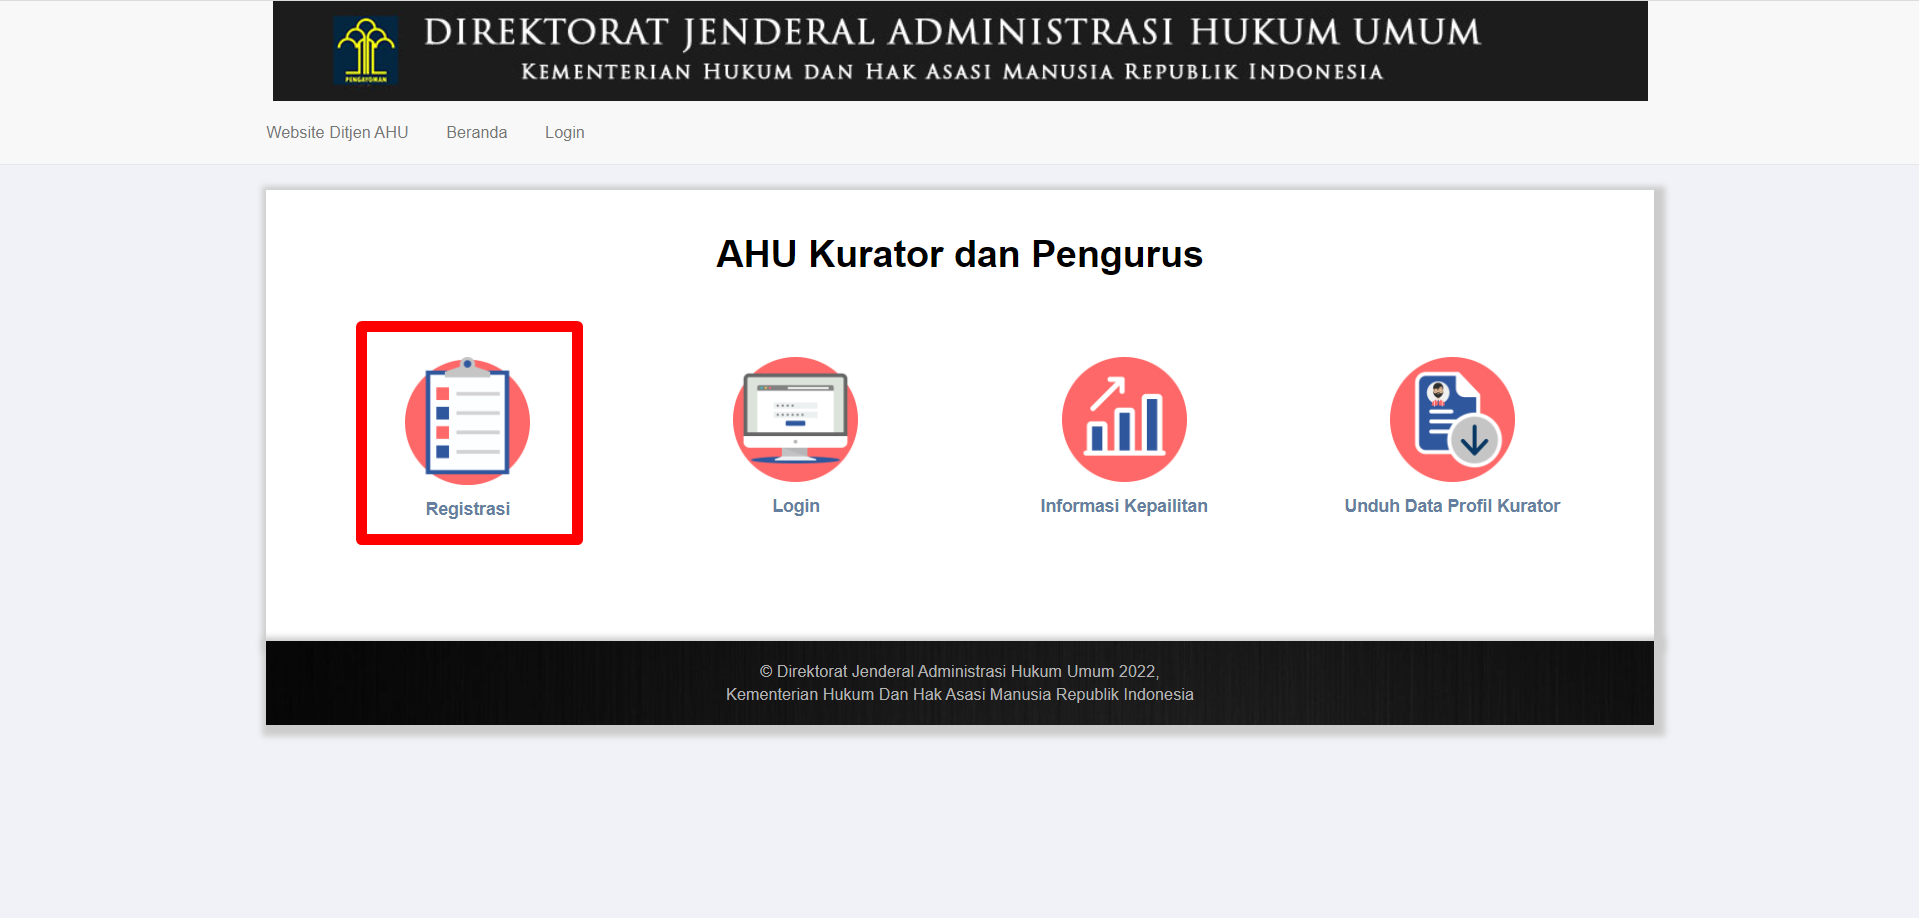The height and width of the screenshot is (918, 1919).
Task: Click the footer Kementerian Hukum Republik Indonesia line
Action: (x=959, y=694)
